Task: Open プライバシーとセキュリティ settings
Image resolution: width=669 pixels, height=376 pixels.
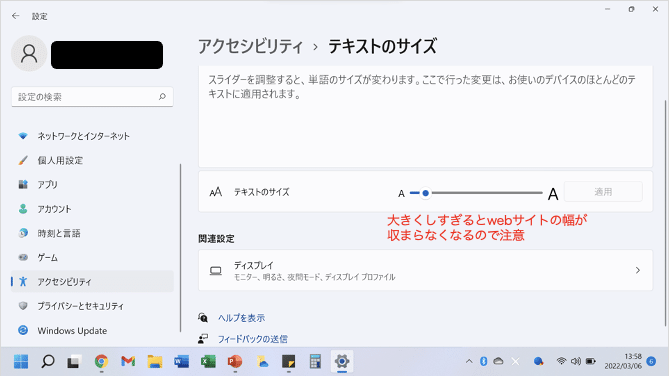Action: point(92,306)
